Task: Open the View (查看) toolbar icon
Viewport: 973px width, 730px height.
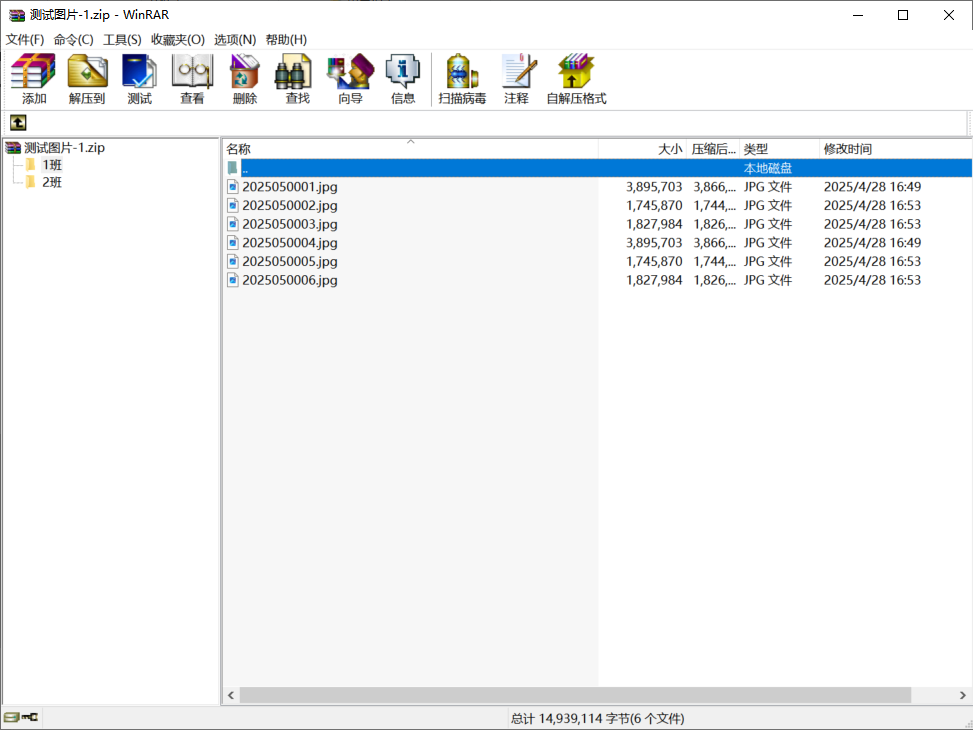Action: (x=192, y=79)
